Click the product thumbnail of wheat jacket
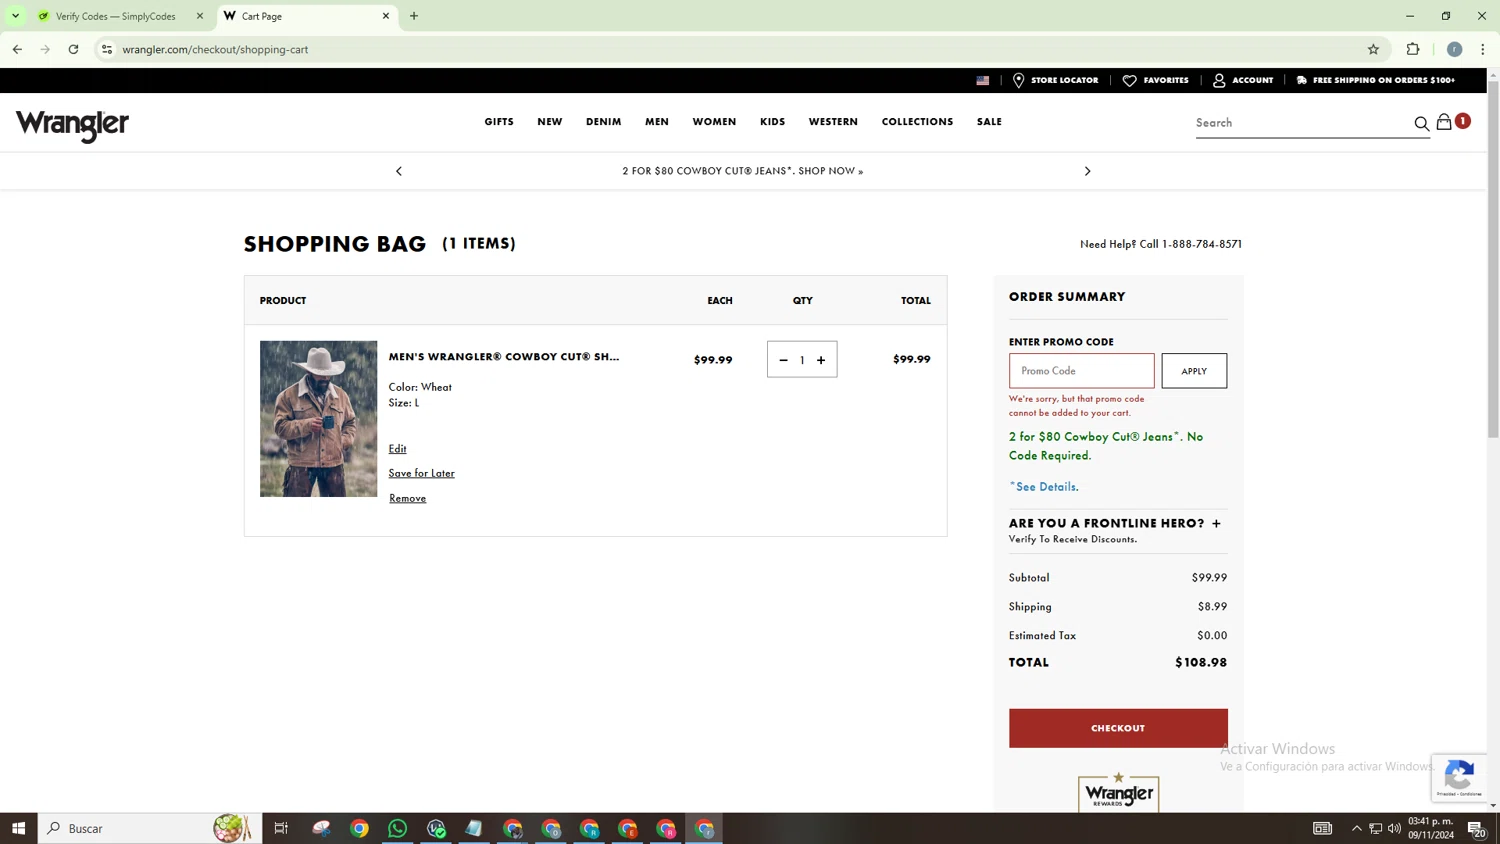 click(319, 419)
